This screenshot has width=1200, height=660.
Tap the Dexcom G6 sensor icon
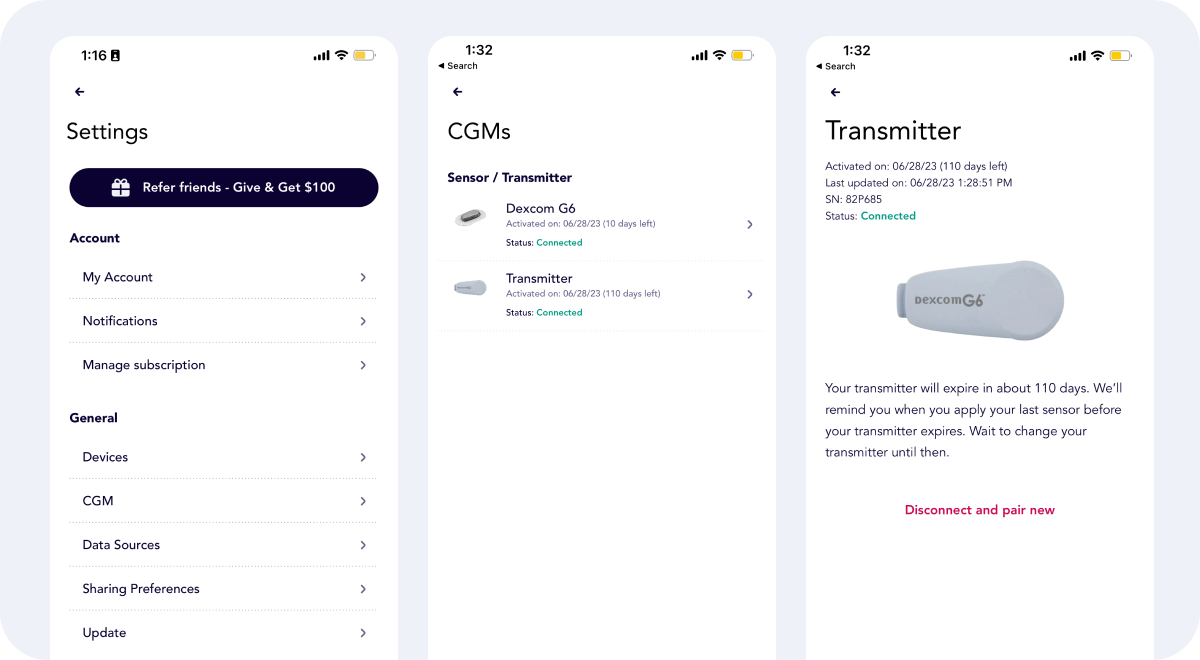pos(470,217)
